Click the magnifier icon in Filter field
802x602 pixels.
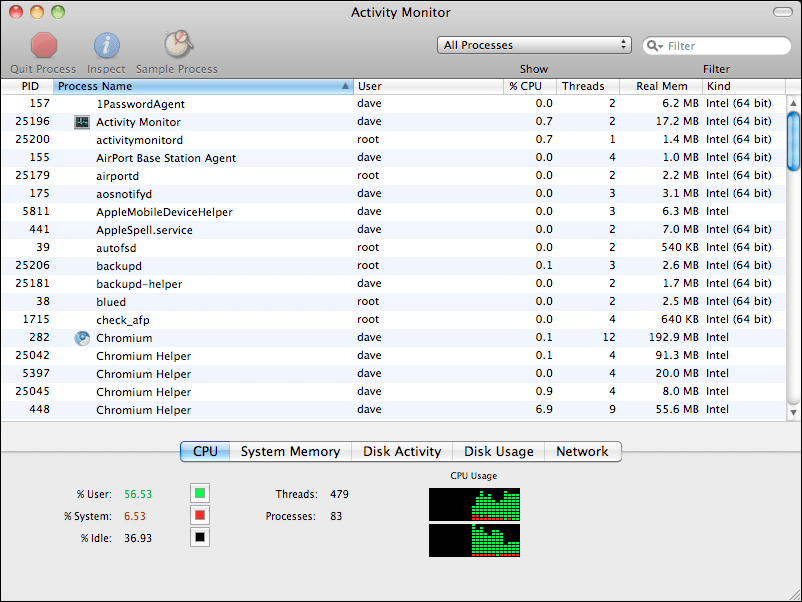[x=654, y=46]
